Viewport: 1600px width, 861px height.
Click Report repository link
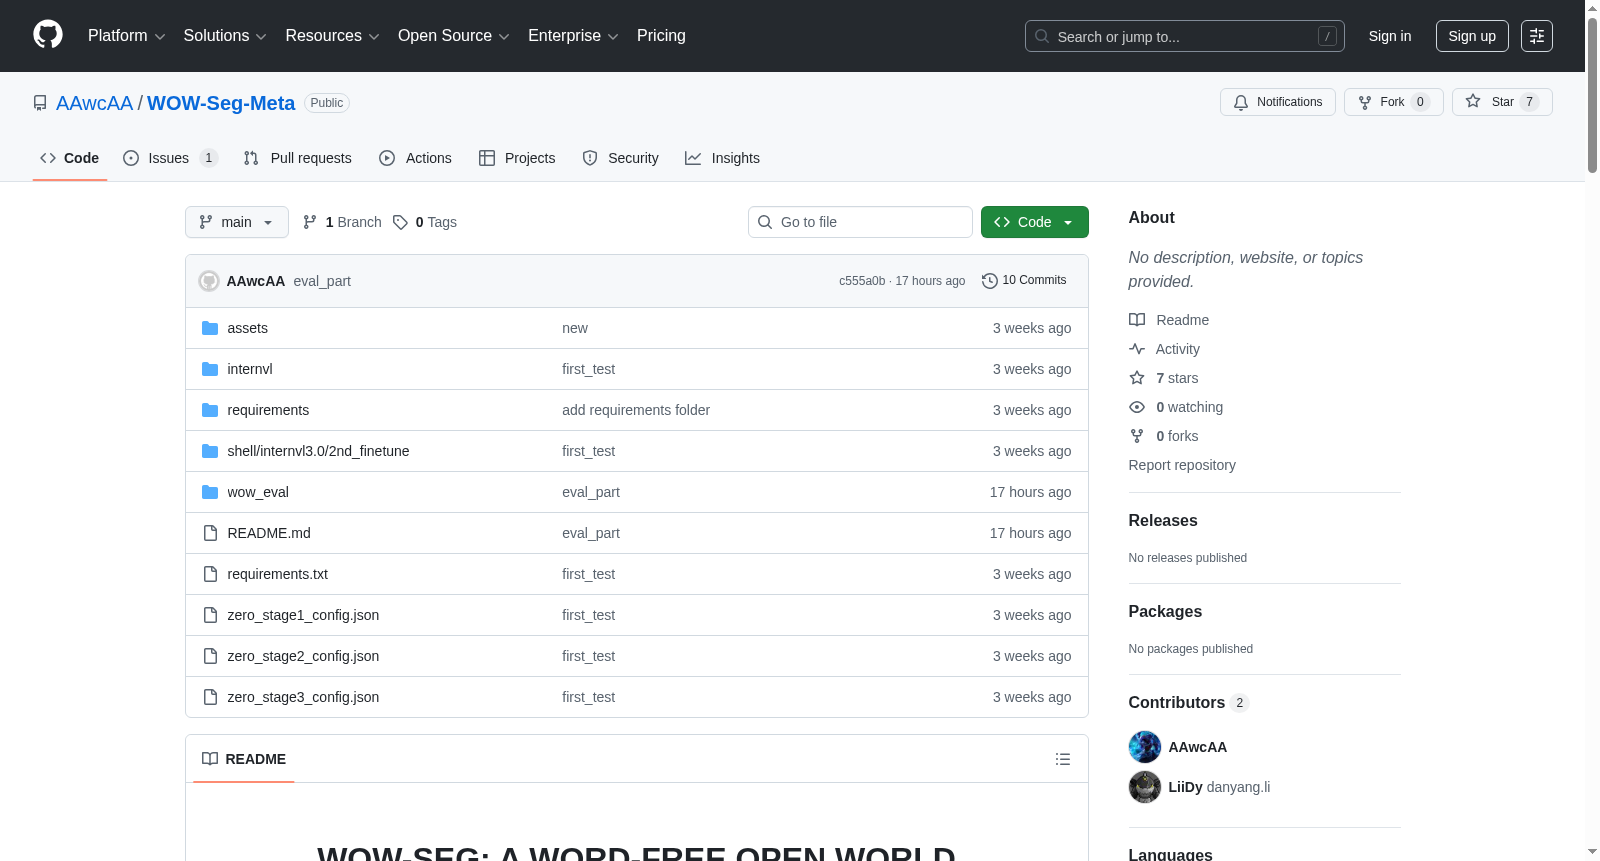(x=1182, y=465)
